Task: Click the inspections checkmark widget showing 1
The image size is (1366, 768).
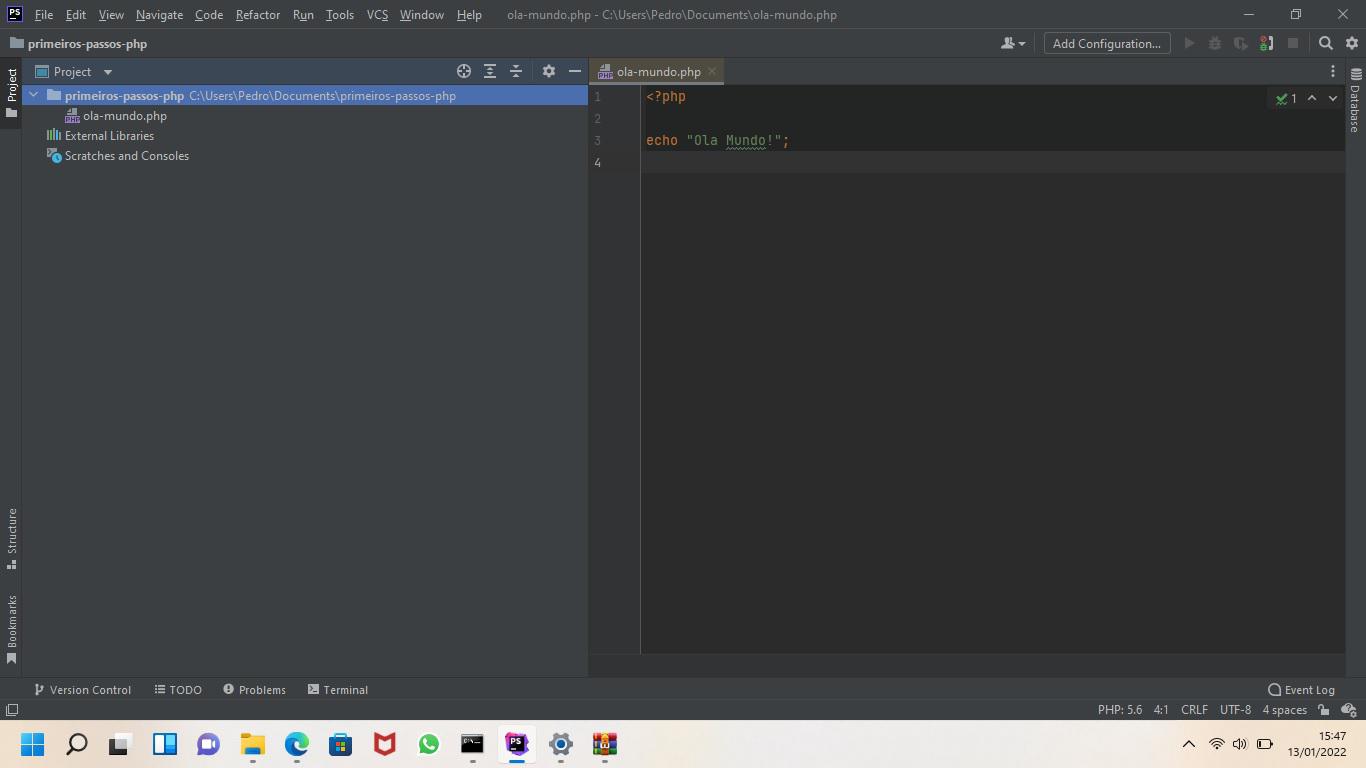Action: coord(1286,98)
